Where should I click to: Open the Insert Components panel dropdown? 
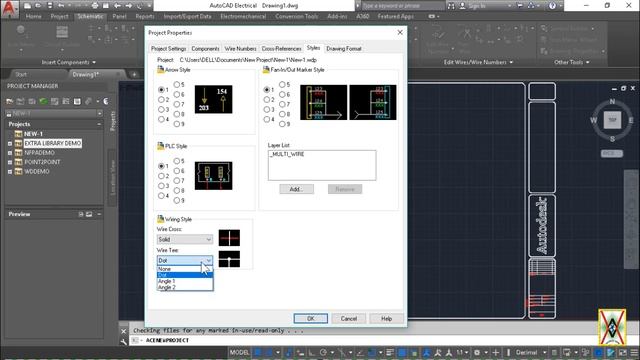[x=69, y=62]
